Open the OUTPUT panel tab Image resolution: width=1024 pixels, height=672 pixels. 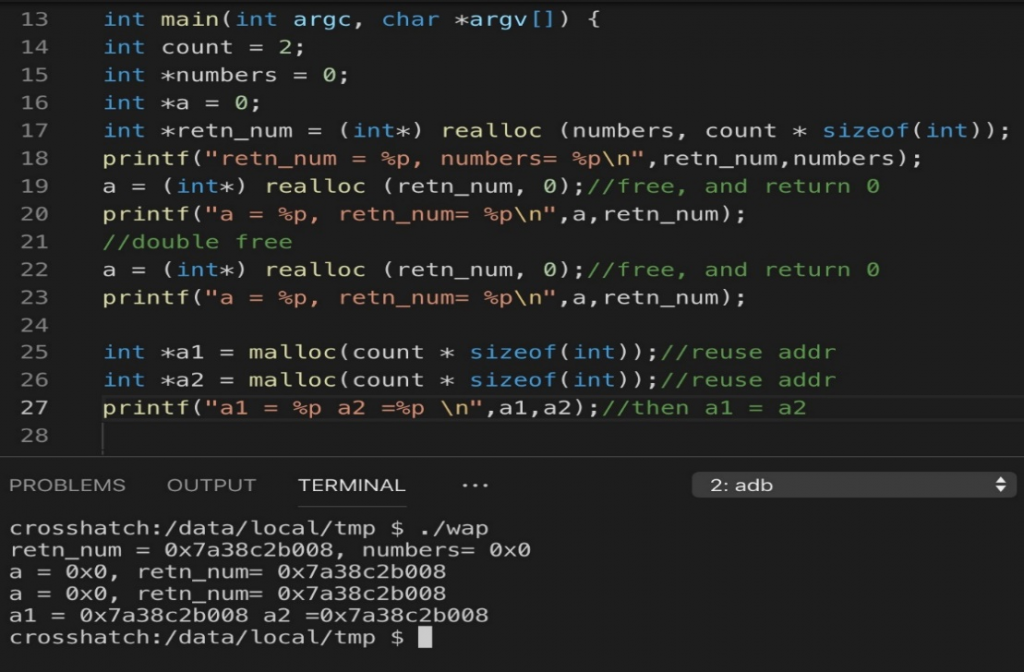211,486
